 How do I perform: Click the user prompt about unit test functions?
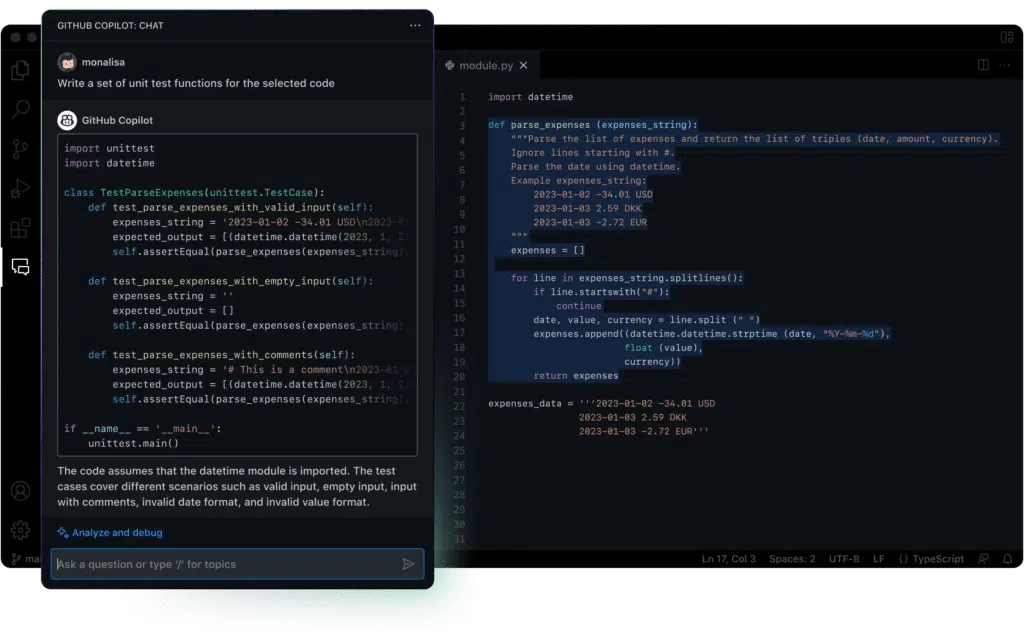196,83
